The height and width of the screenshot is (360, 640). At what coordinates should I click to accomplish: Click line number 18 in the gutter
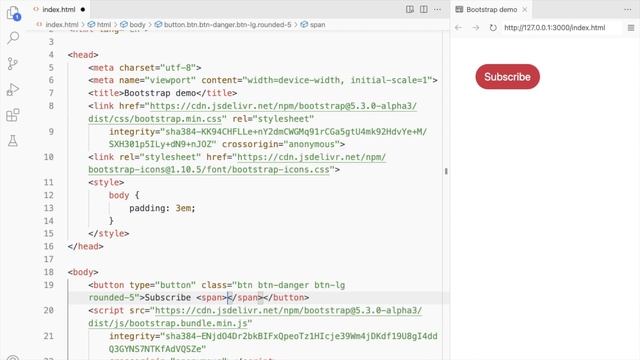[x=49, y=272]
